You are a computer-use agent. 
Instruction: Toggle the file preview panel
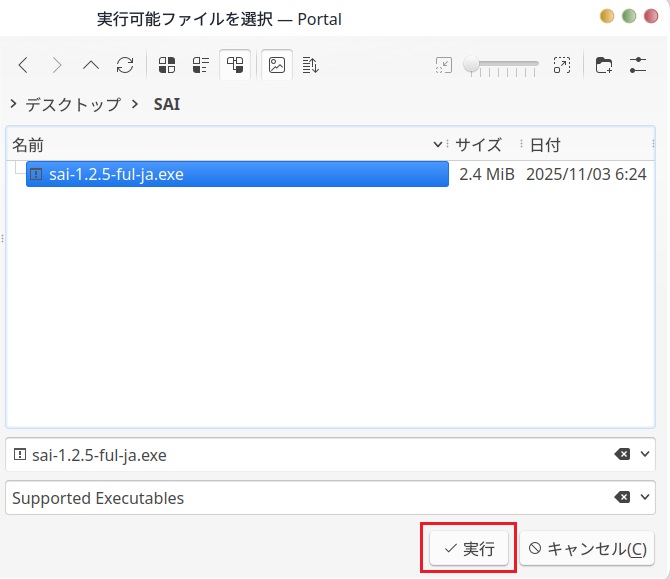276,65
